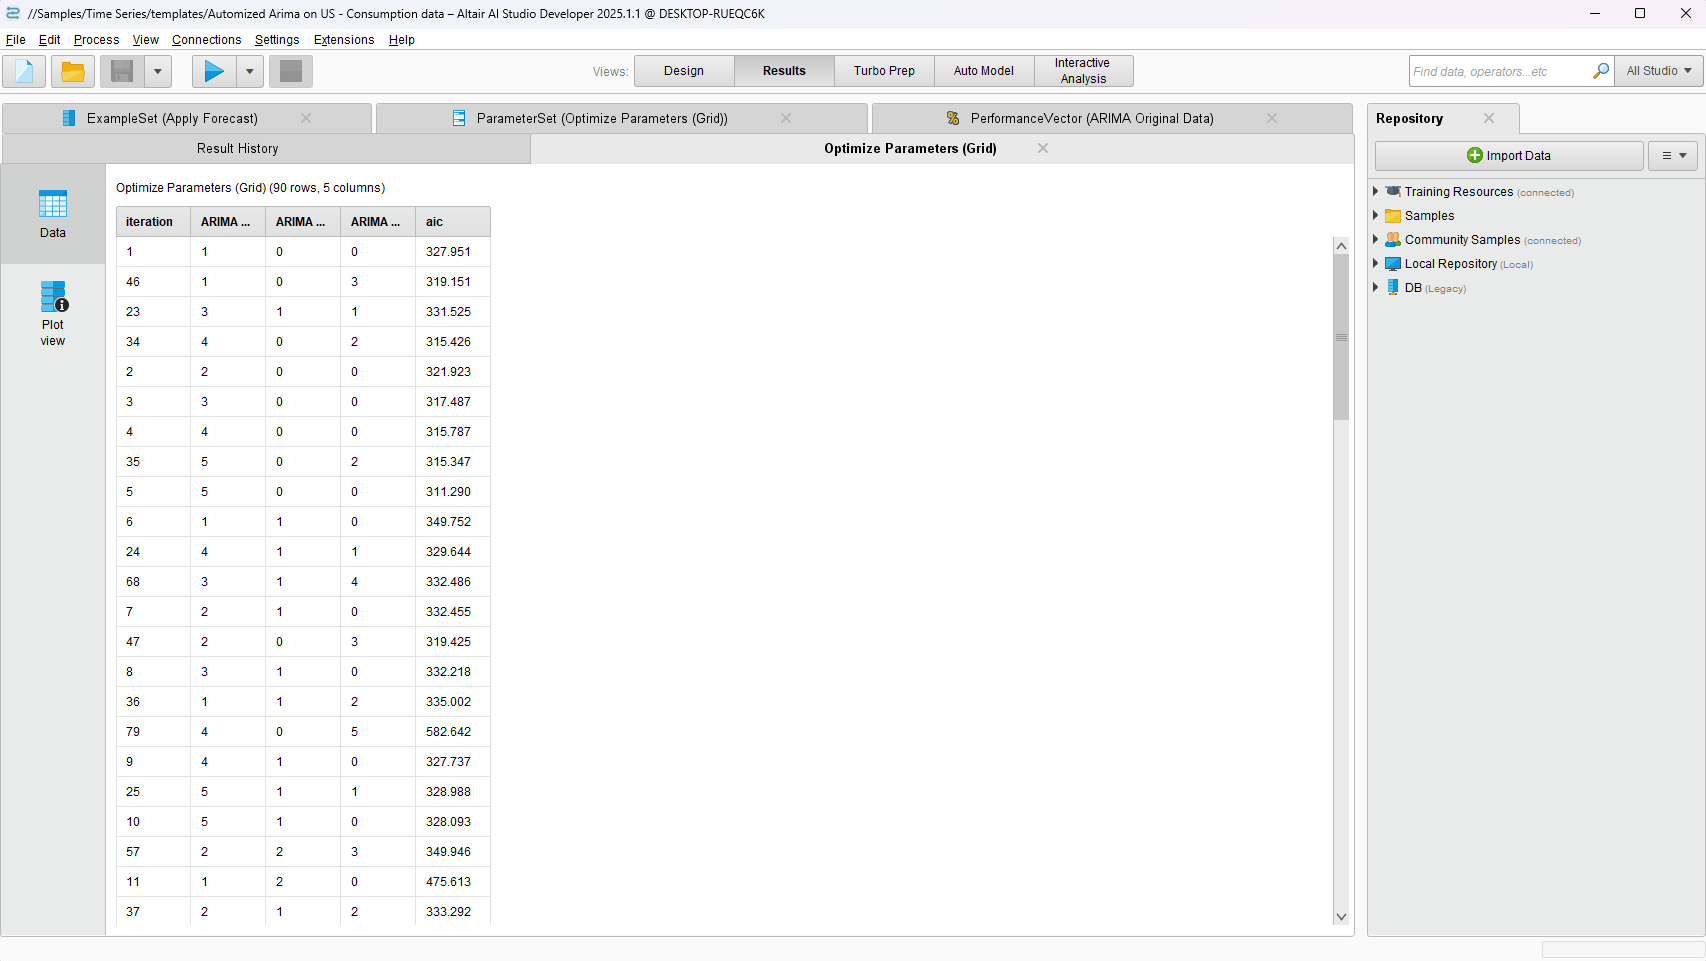Expand the Training Resources tree node
The image size is (1706, 961).
point(1376,191)
